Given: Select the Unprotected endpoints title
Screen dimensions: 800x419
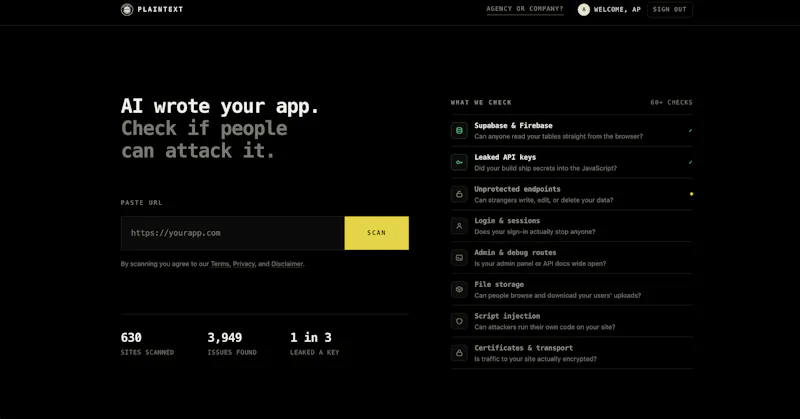Looking at the screenshot, I should point(517,189).
